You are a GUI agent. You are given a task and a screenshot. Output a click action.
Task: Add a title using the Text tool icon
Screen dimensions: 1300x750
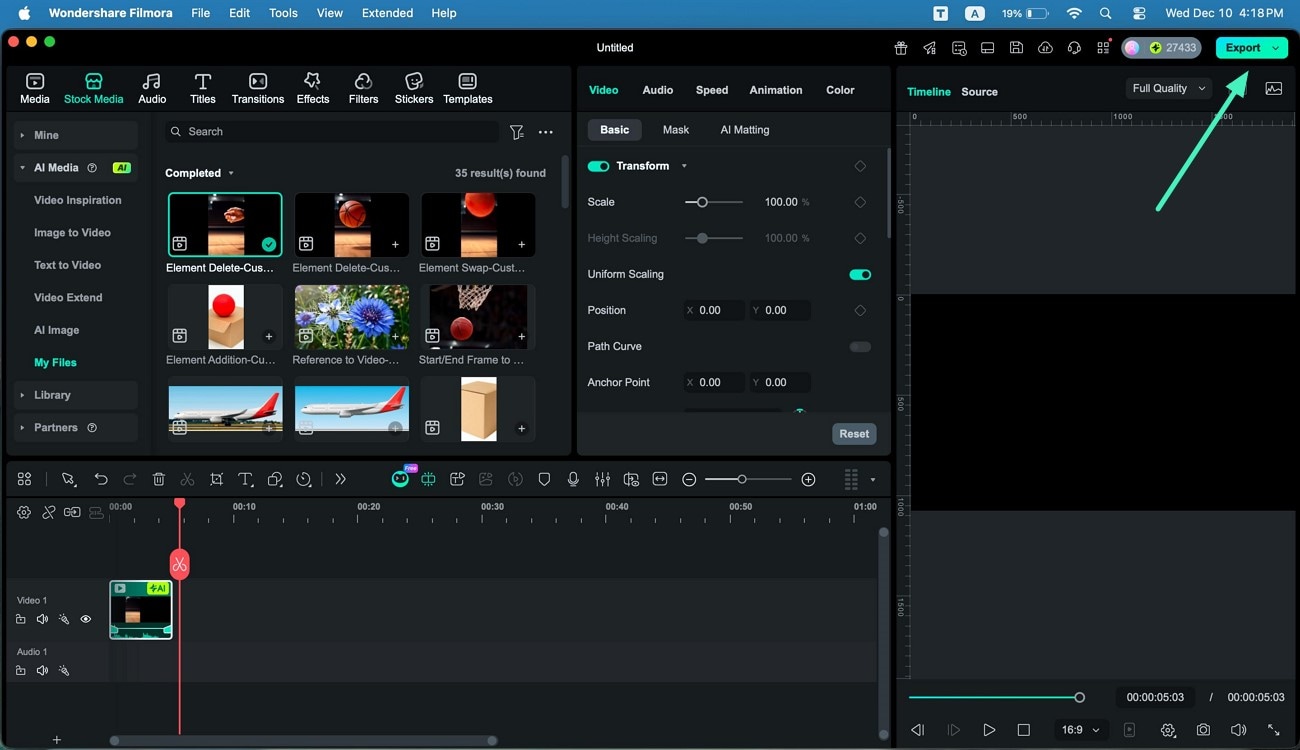(245, 479)
